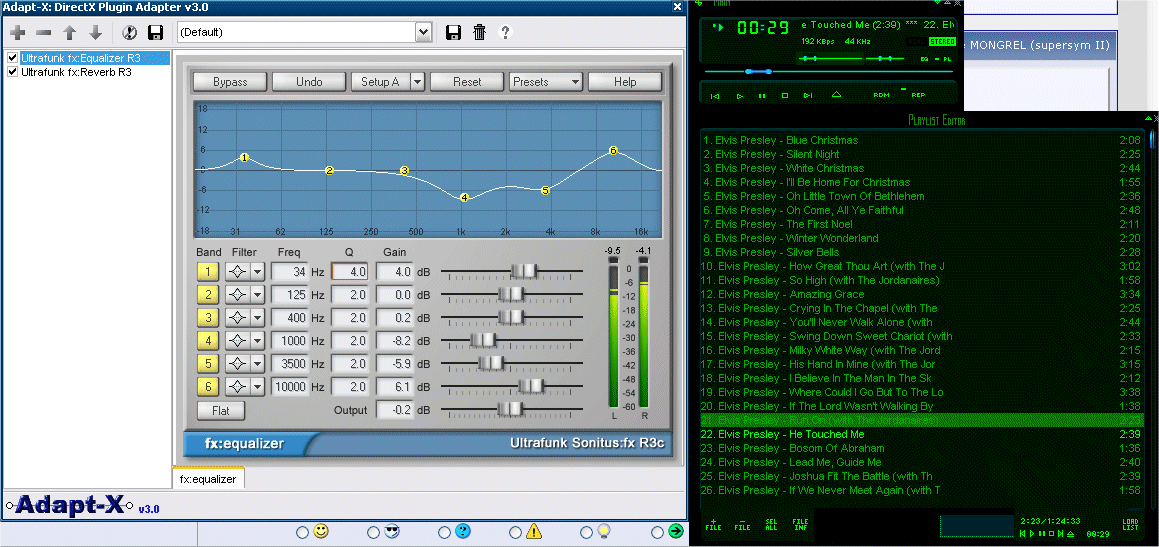Click the sunglasses face icon at bottom

coord(392,531)
